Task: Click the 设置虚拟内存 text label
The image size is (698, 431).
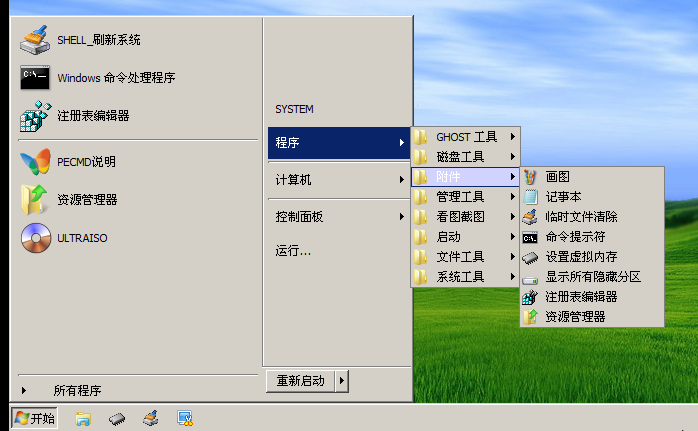Action: click(581, 257)
